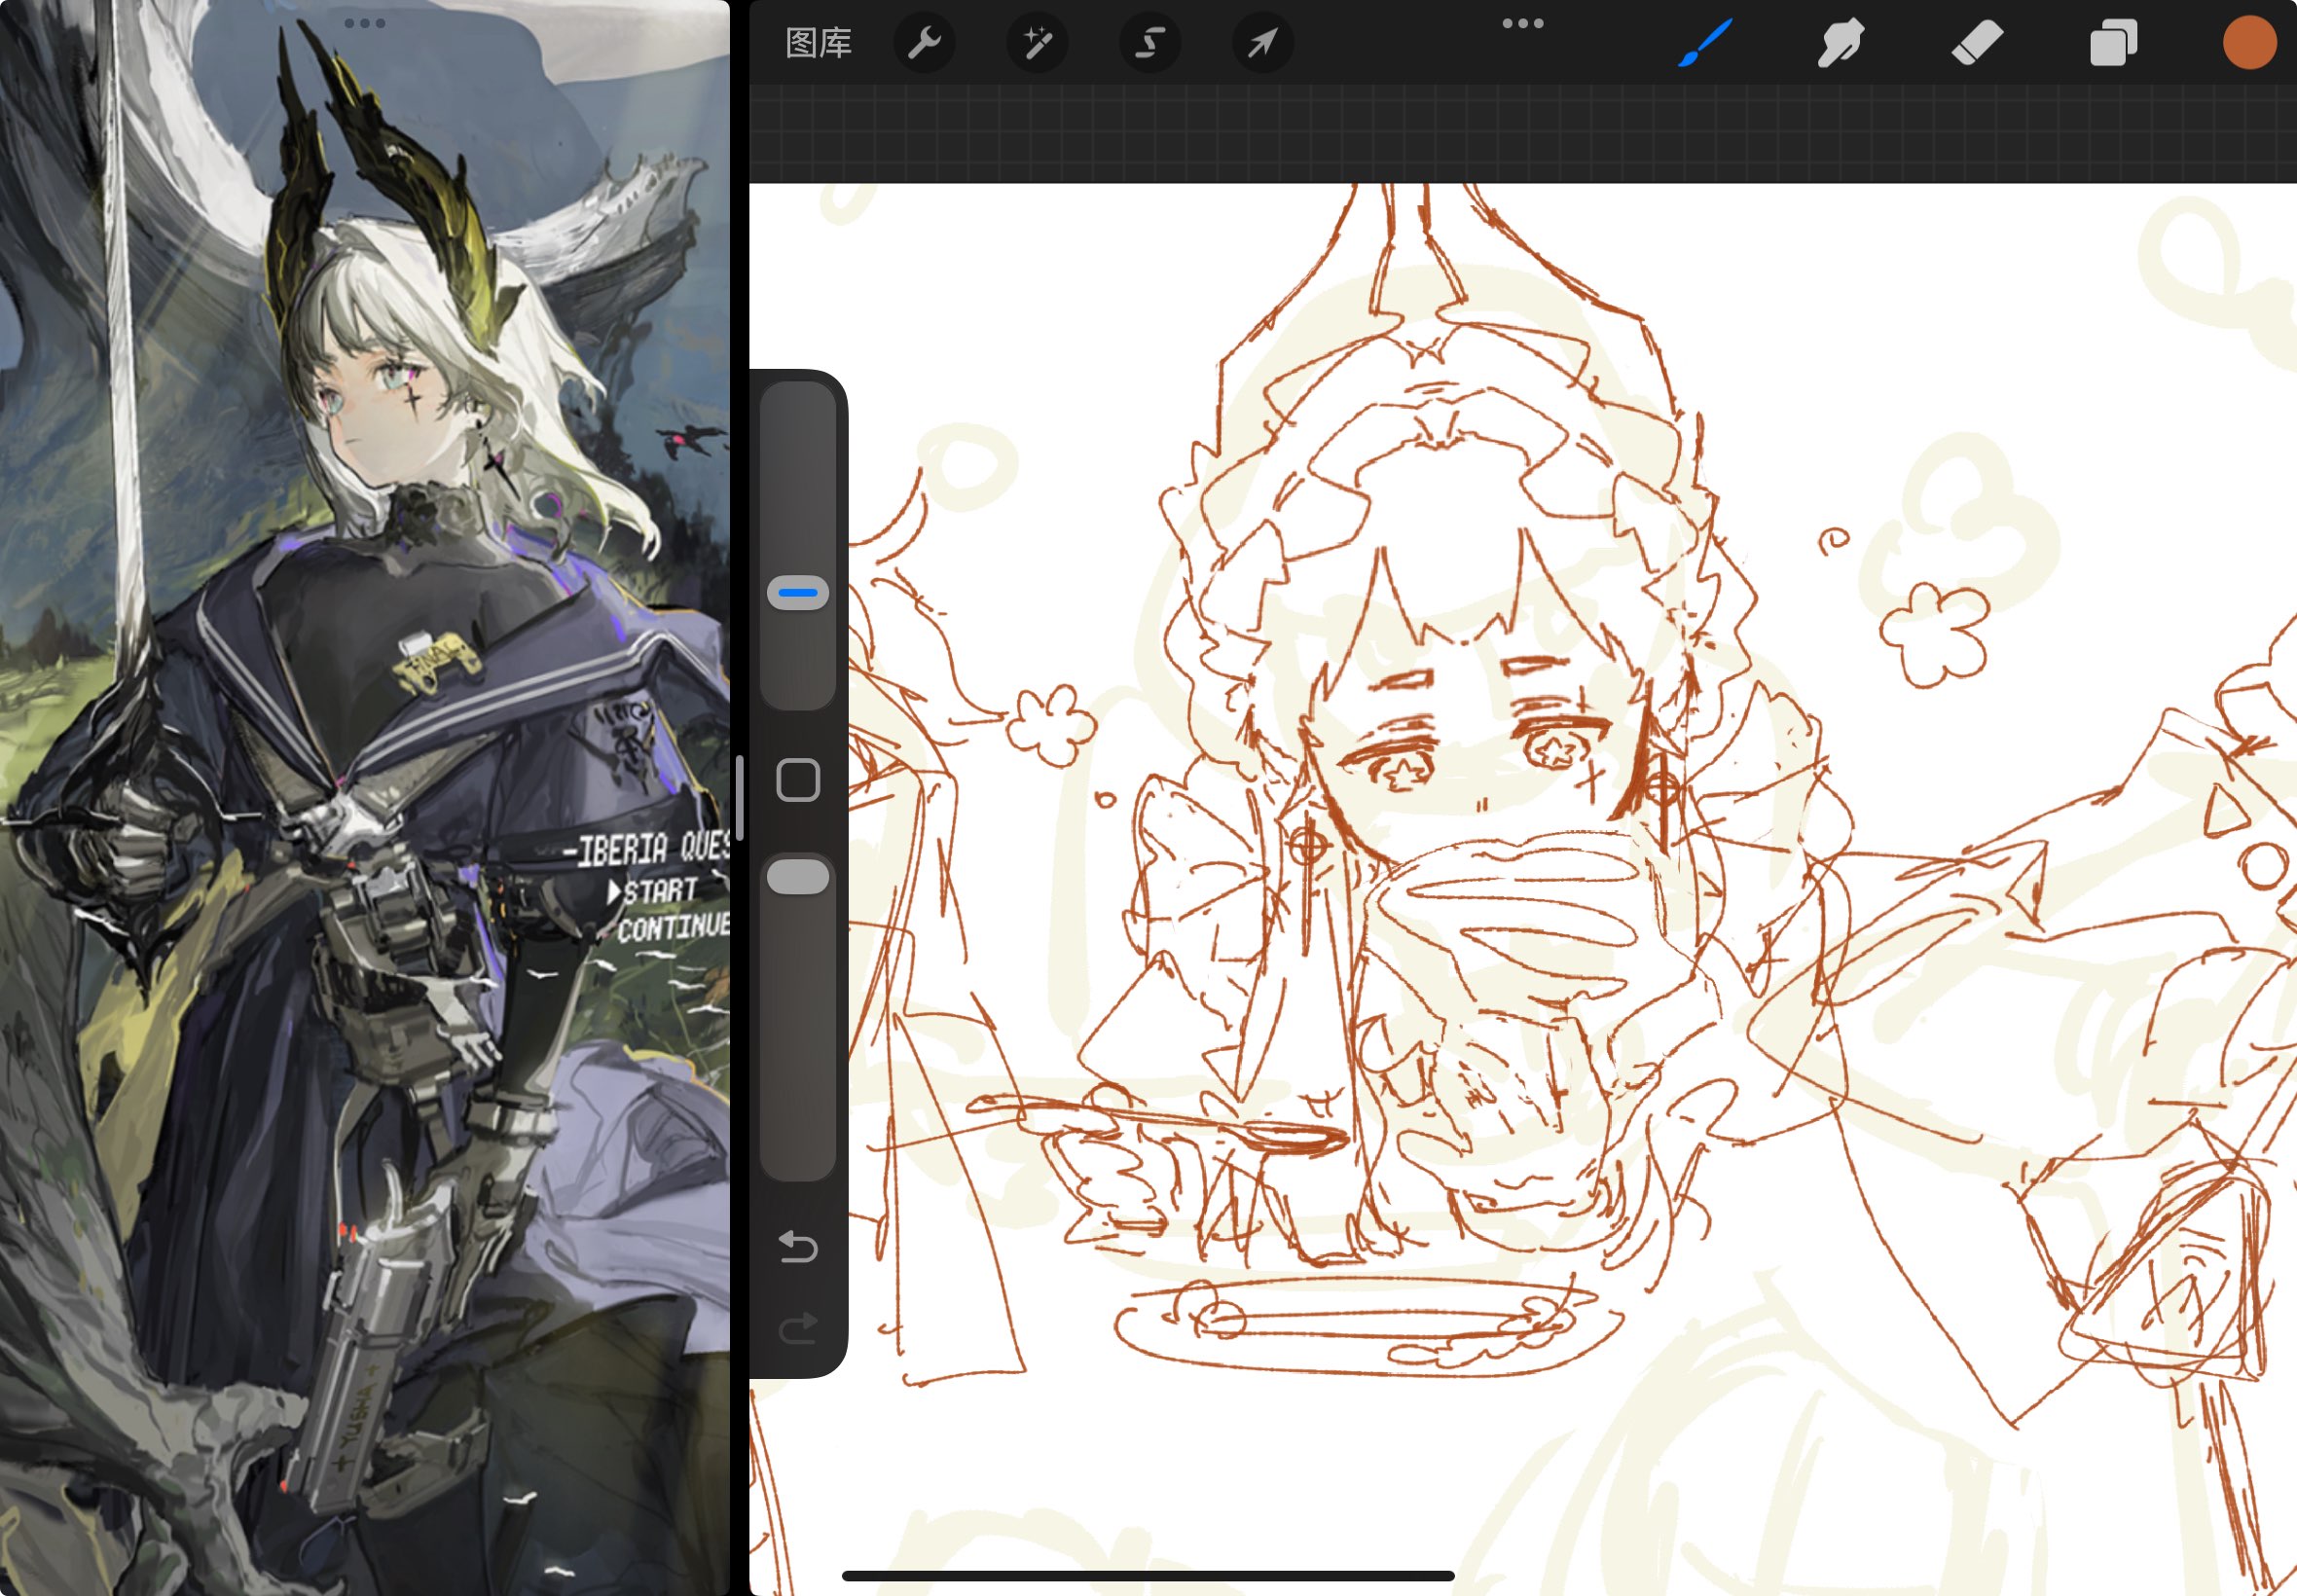Open reference image app's three-dot multitasking menu
The height and width of the screenshot is (1596, 2297).
pos(364,23)
